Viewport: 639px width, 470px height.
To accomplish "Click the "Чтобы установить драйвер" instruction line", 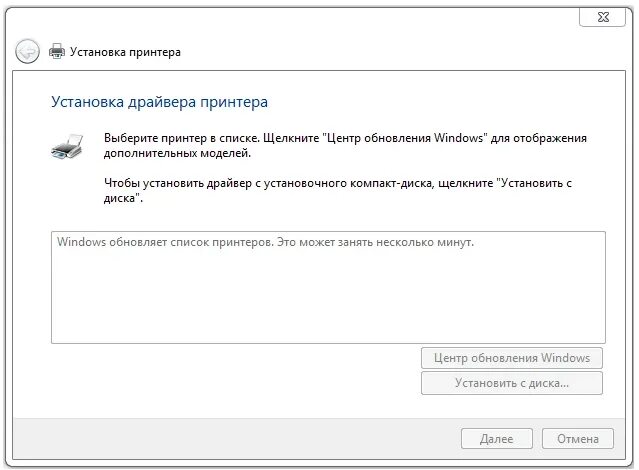I will click(200, 184).
